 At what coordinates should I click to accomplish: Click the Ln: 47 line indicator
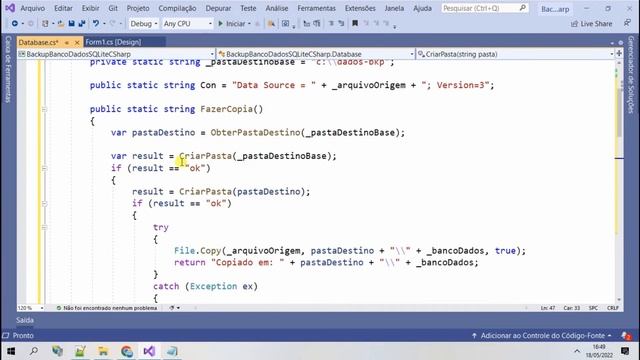[548, 308]
